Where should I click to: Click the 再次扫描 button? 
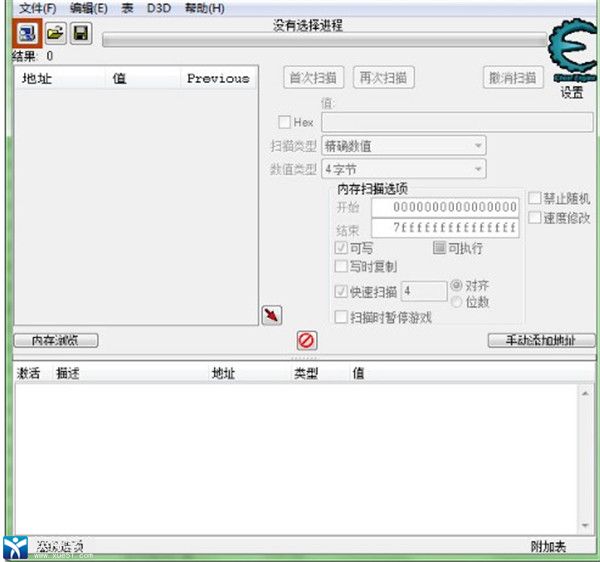383,78
